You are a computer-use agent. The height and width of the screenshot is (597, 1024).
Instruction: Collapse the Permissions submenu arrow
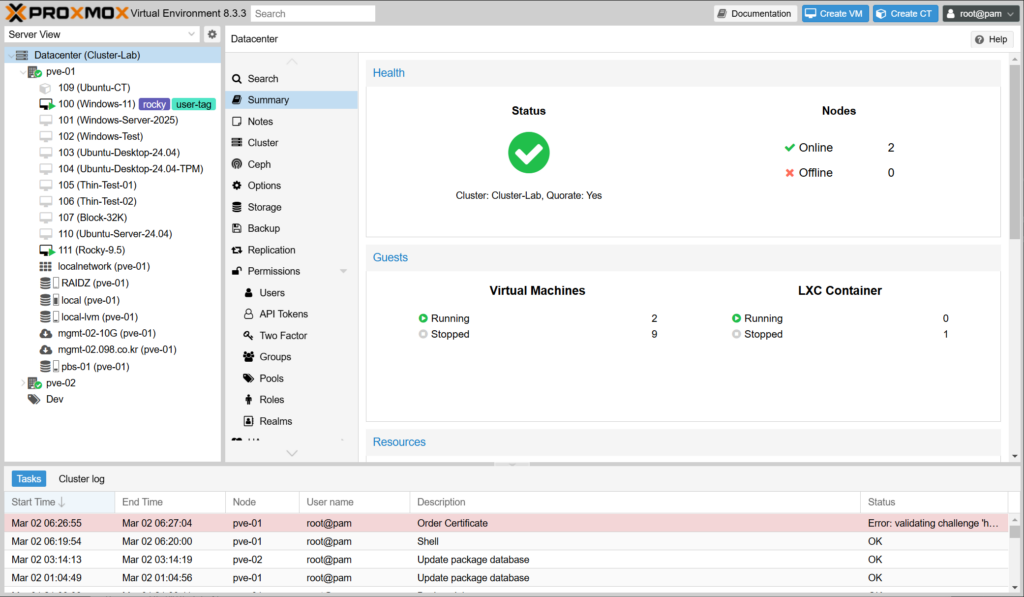pos(343,271)
